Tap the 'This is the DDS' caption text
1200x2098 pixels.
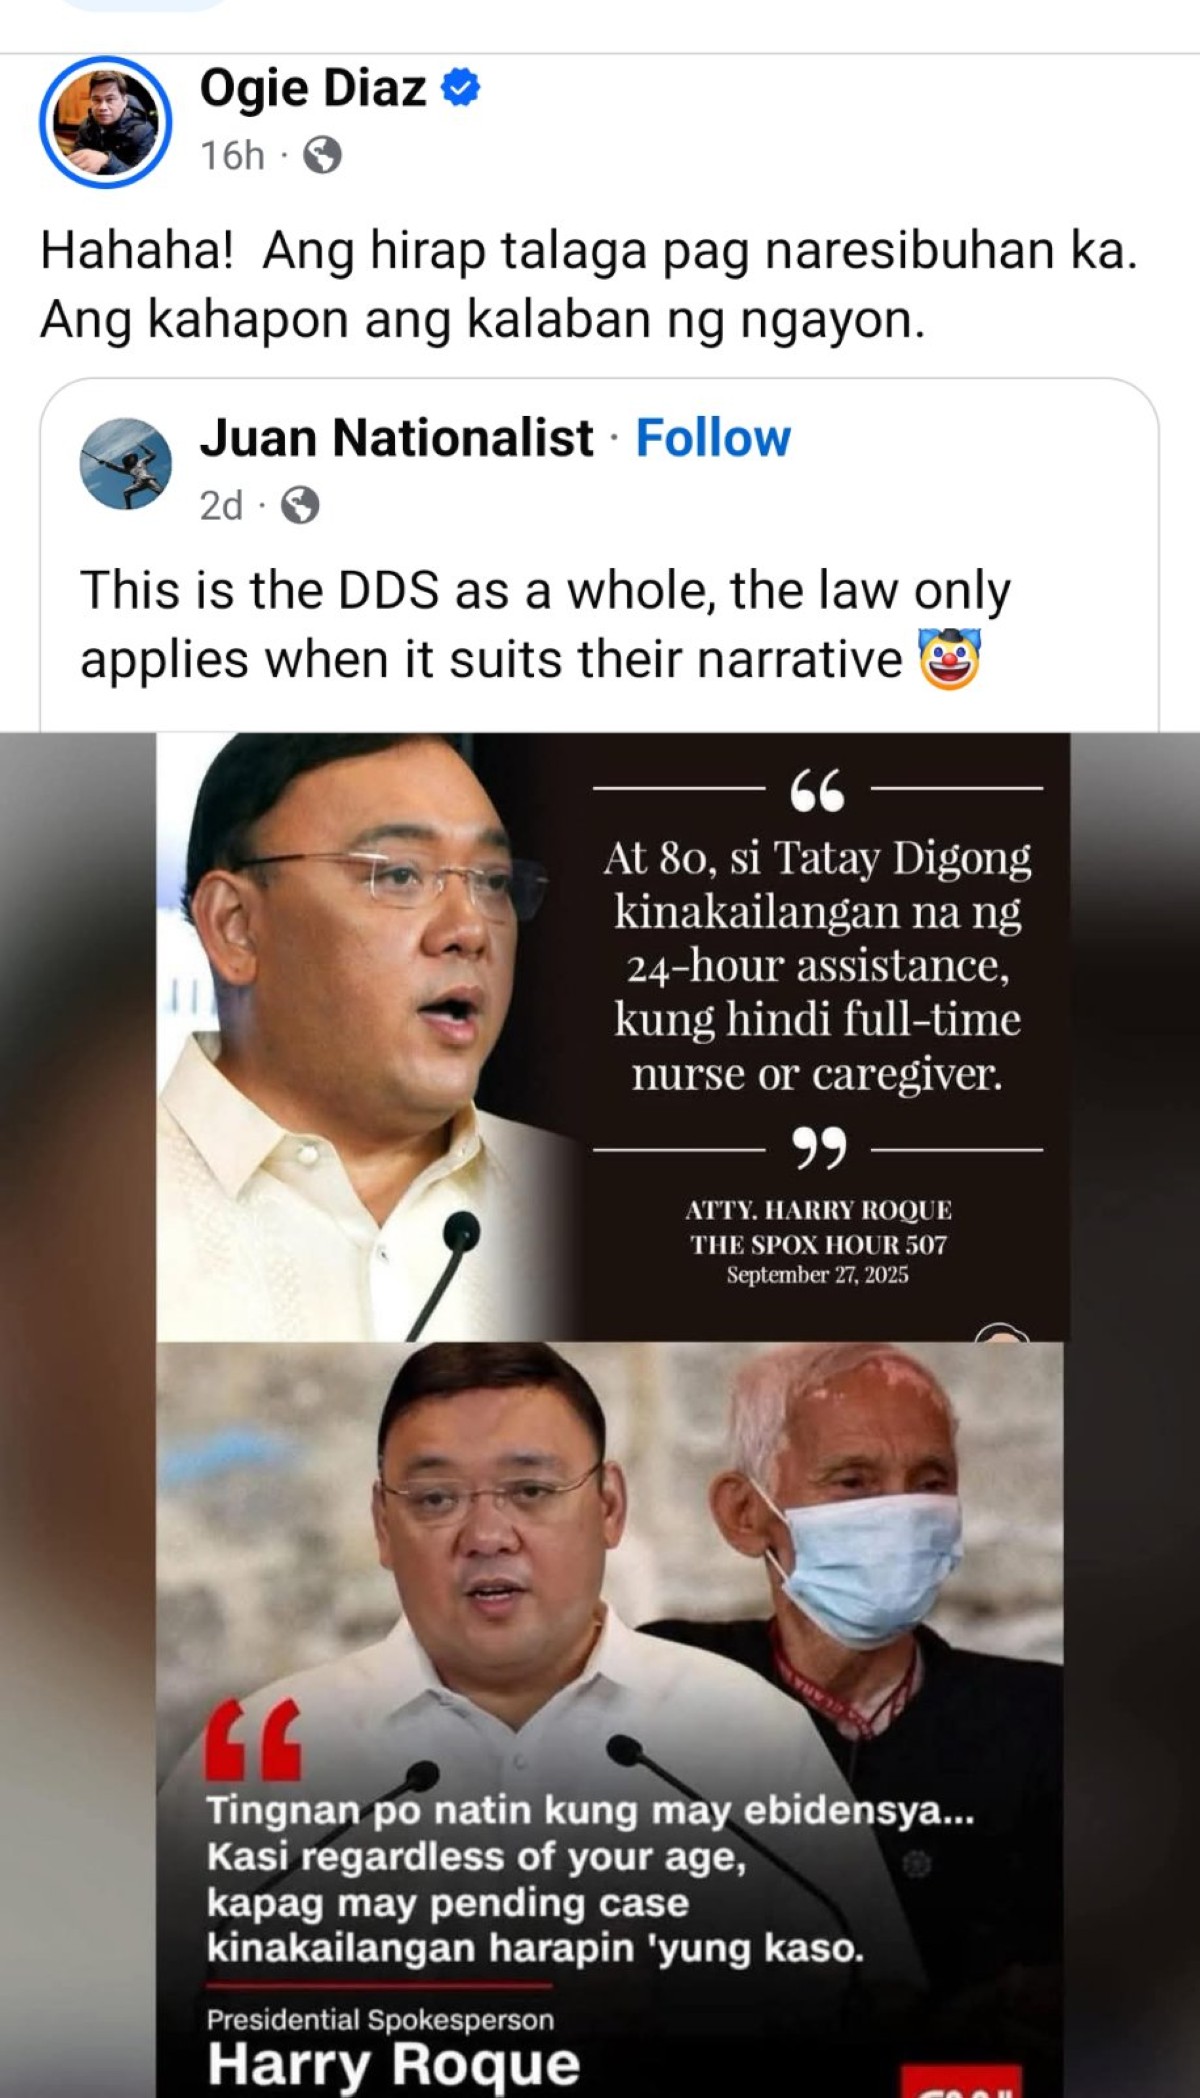pos(545,625)
